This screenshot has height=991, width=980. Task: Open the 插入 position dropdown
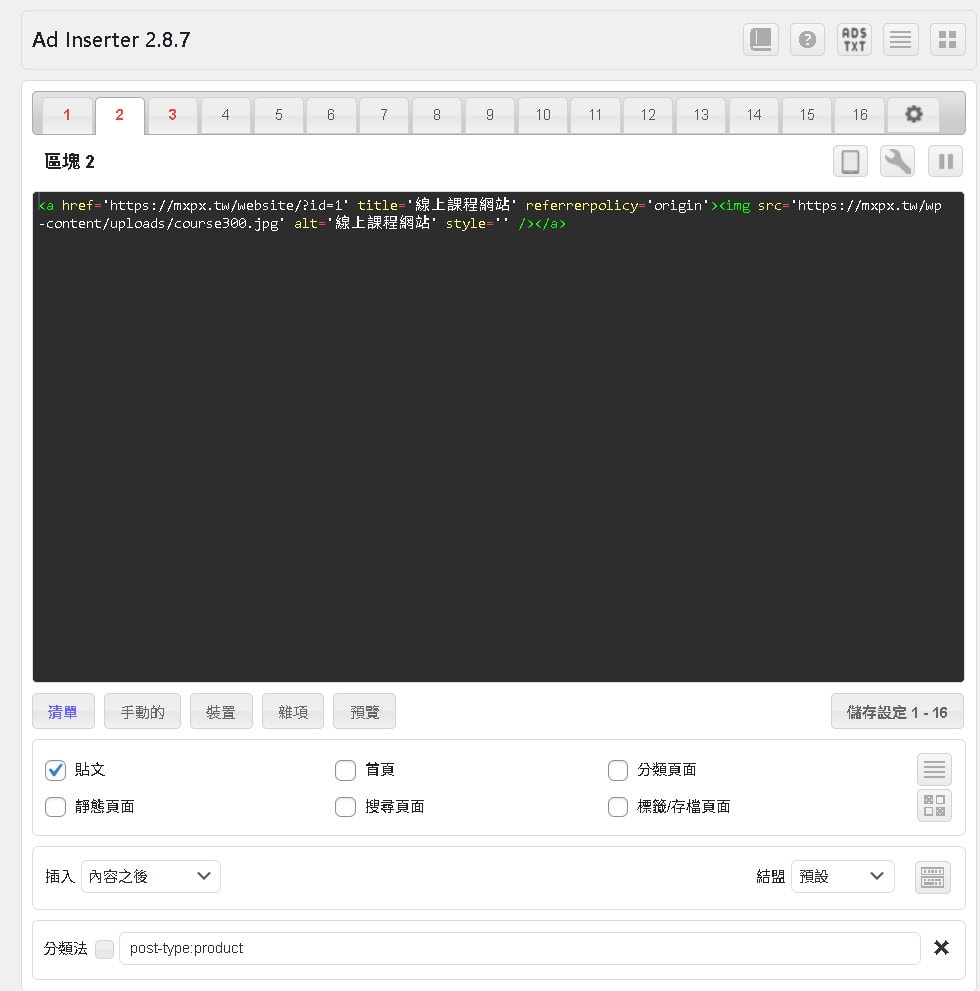151,877
